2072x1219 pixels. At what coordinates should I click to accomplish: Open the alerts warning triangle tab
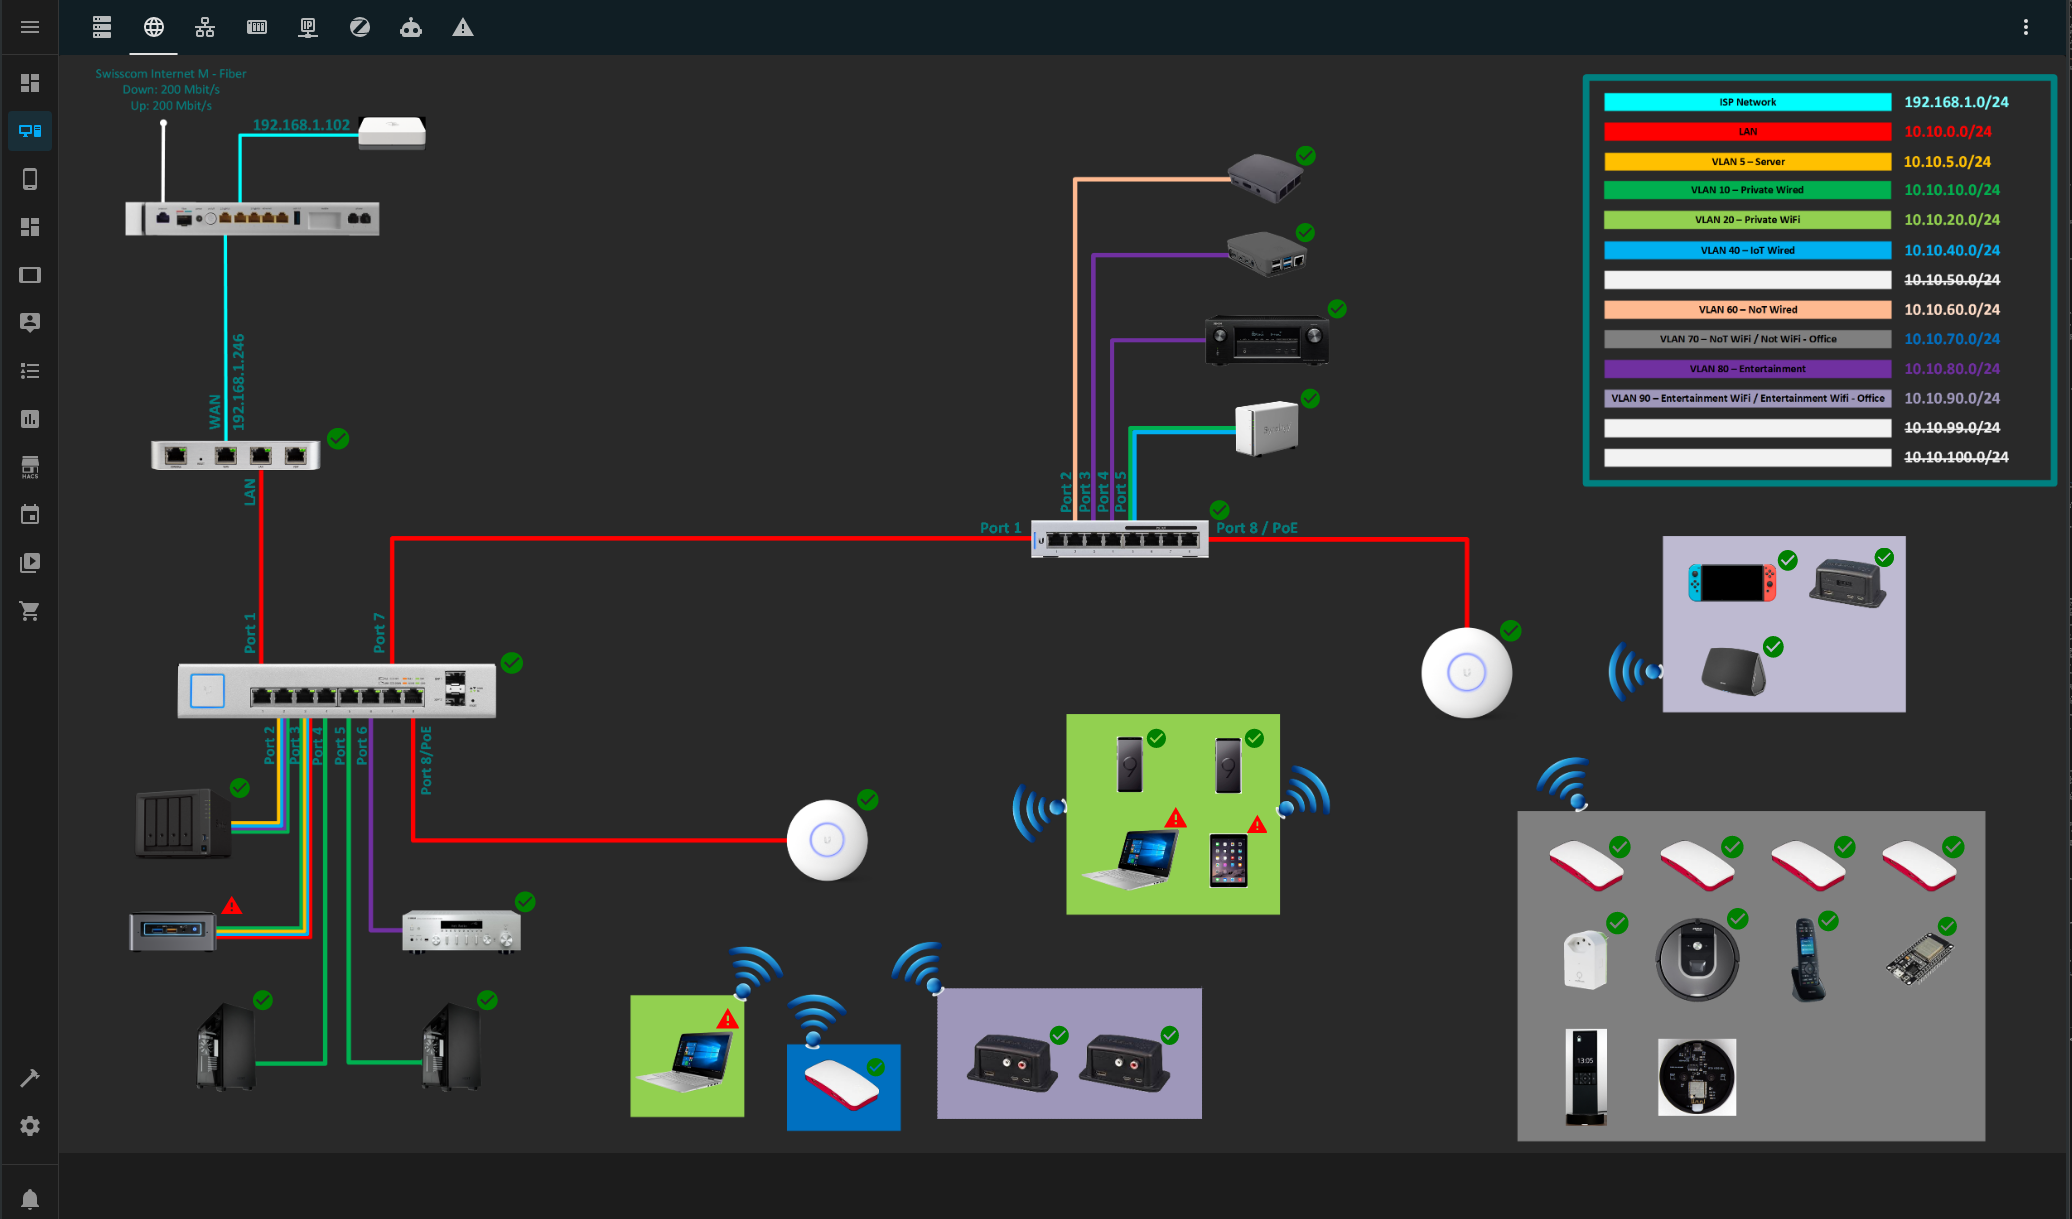point(462,27)
